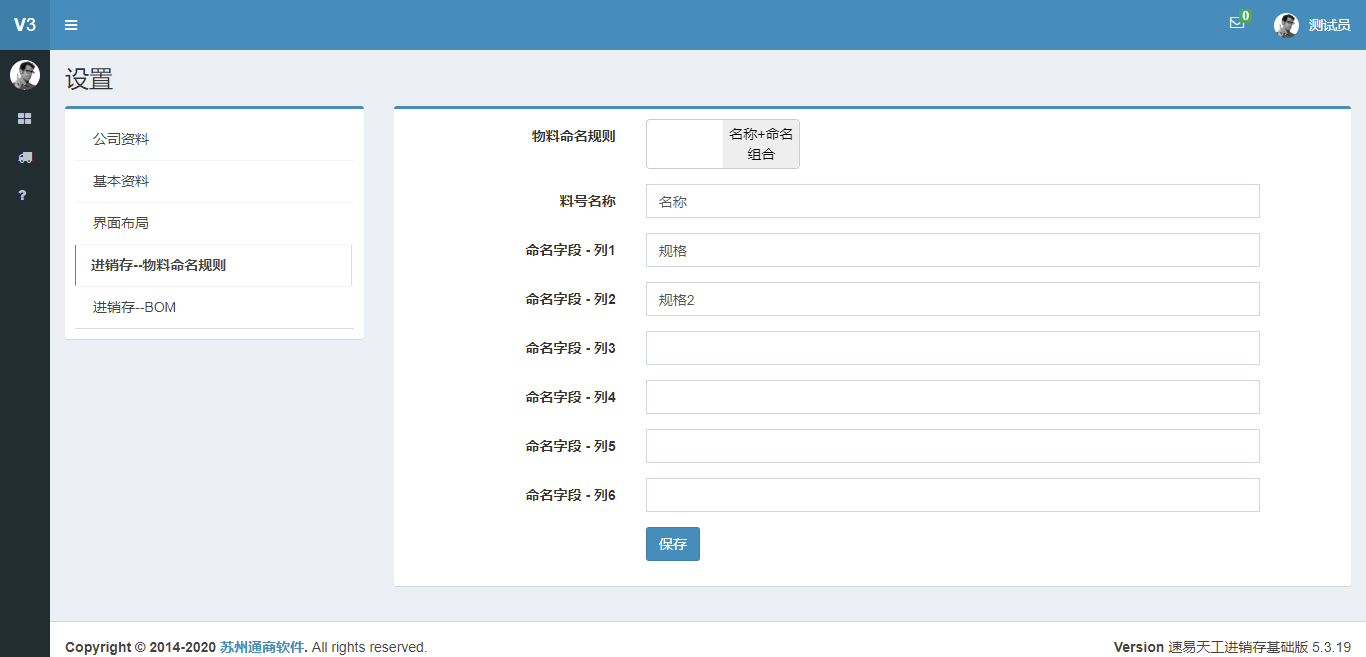Screen dimensions: 1366x657
Task: Click the hamburger menu toggle icon
Action: click(71, 25)
